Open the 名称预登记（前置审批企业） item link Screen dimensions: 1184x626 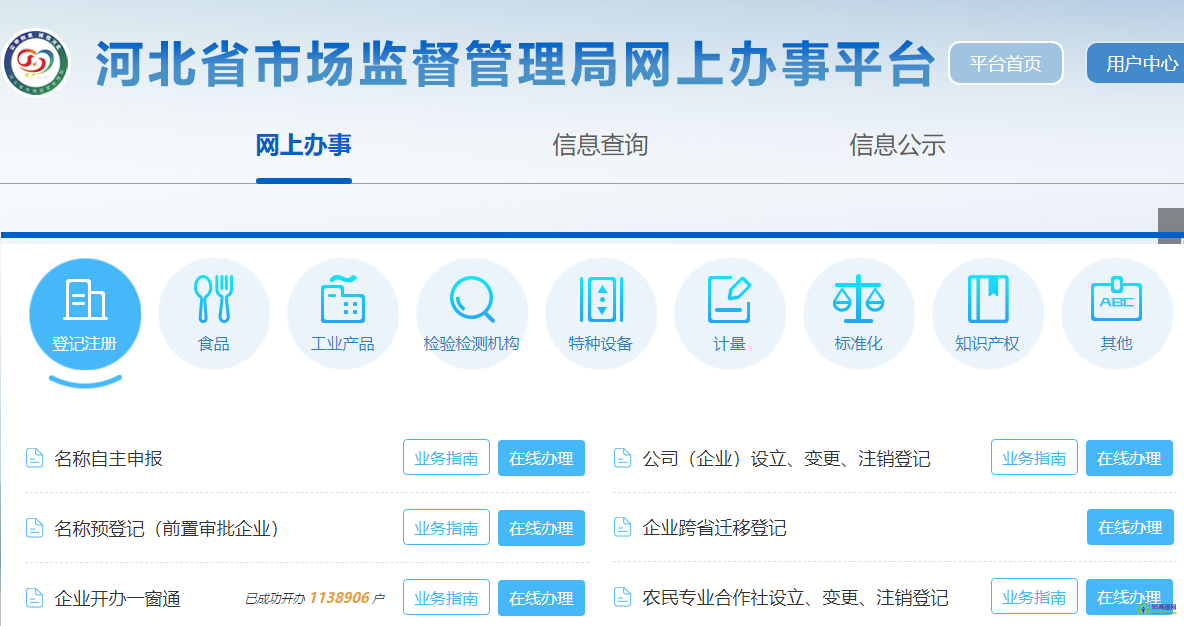point(167,528)
